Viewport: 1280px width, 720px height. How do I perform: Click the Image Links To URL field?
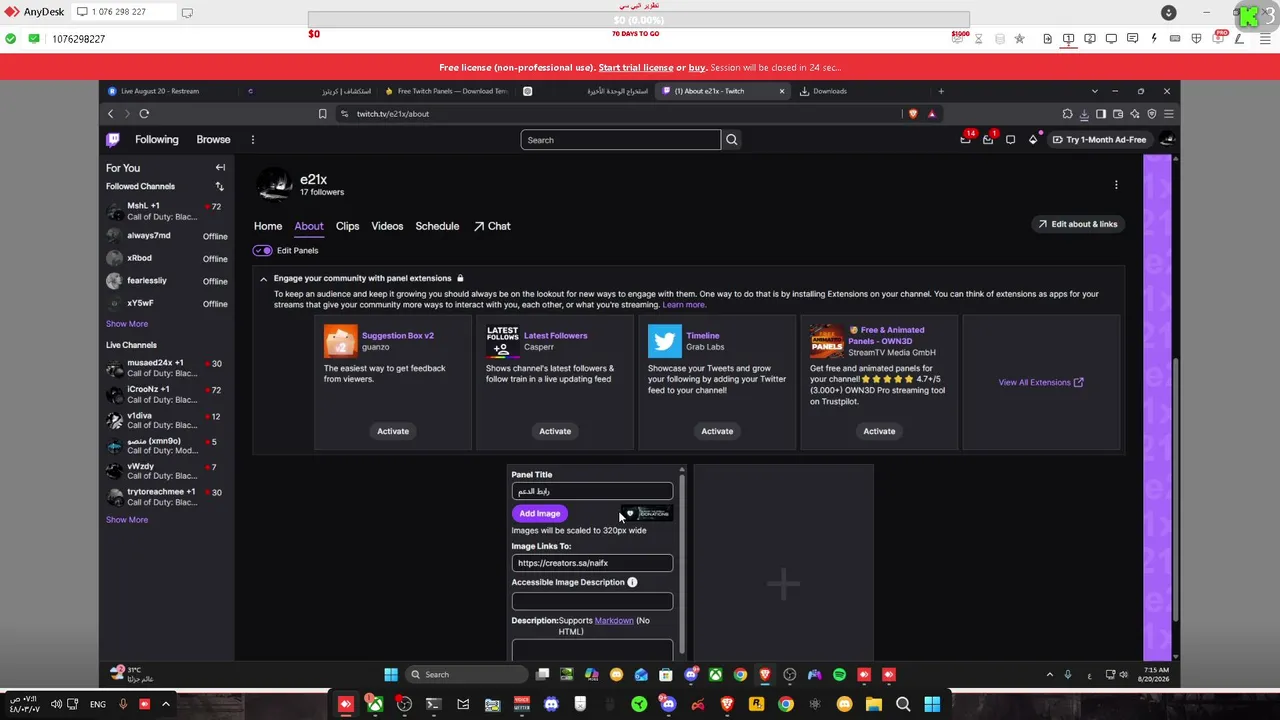[592, 563]
